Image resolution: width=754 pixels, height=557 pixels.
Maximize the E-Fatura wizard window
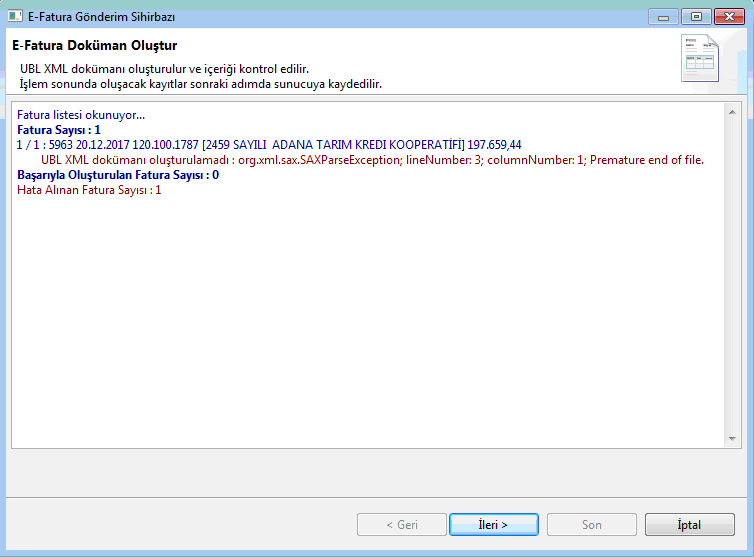[695, 16]
